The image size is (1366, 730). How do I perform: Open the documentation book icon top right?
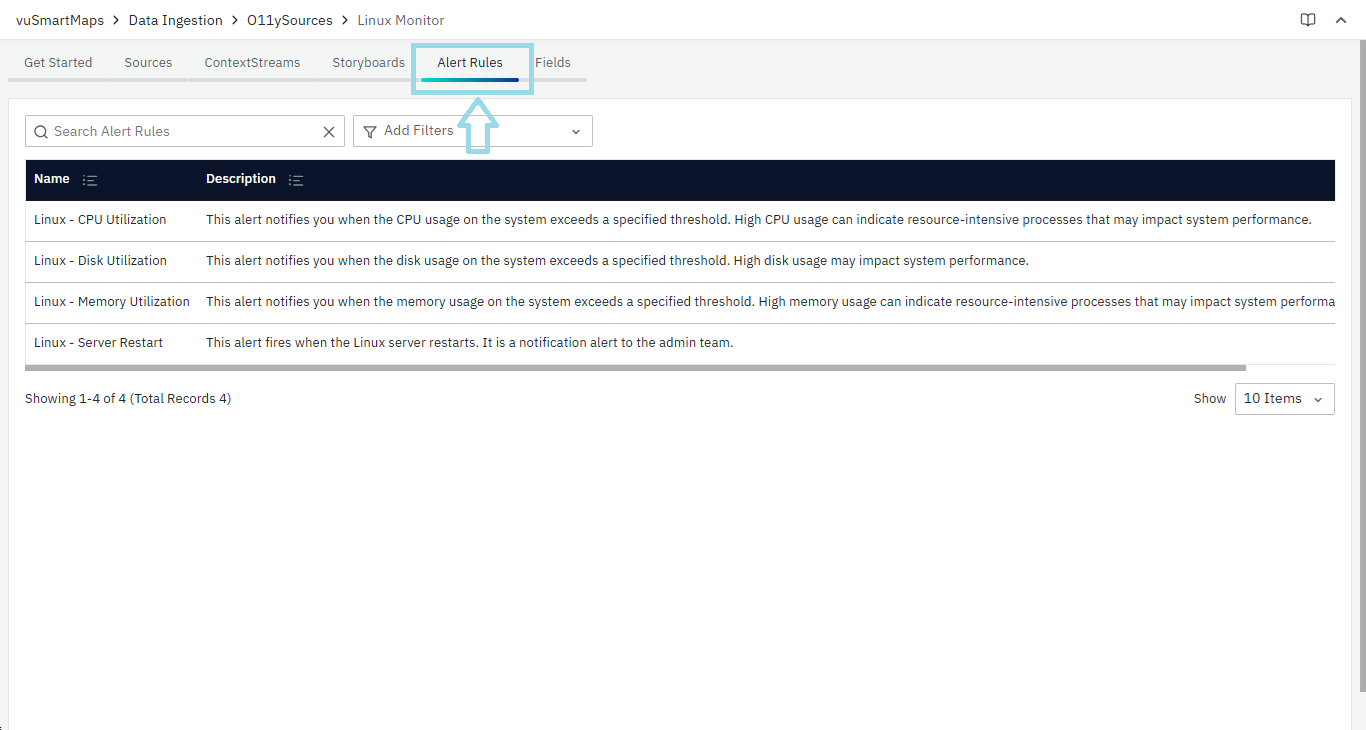[1308, 19]
